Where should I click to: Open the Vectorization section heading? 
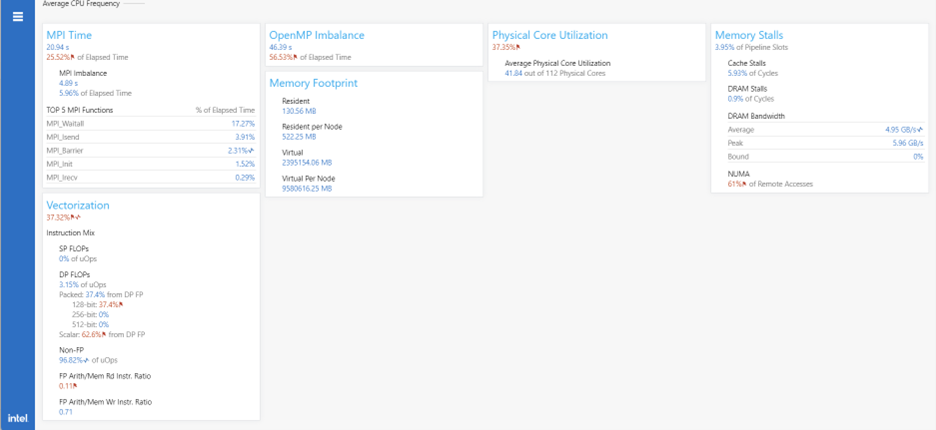pyautogui.click(x=78, y=205)
